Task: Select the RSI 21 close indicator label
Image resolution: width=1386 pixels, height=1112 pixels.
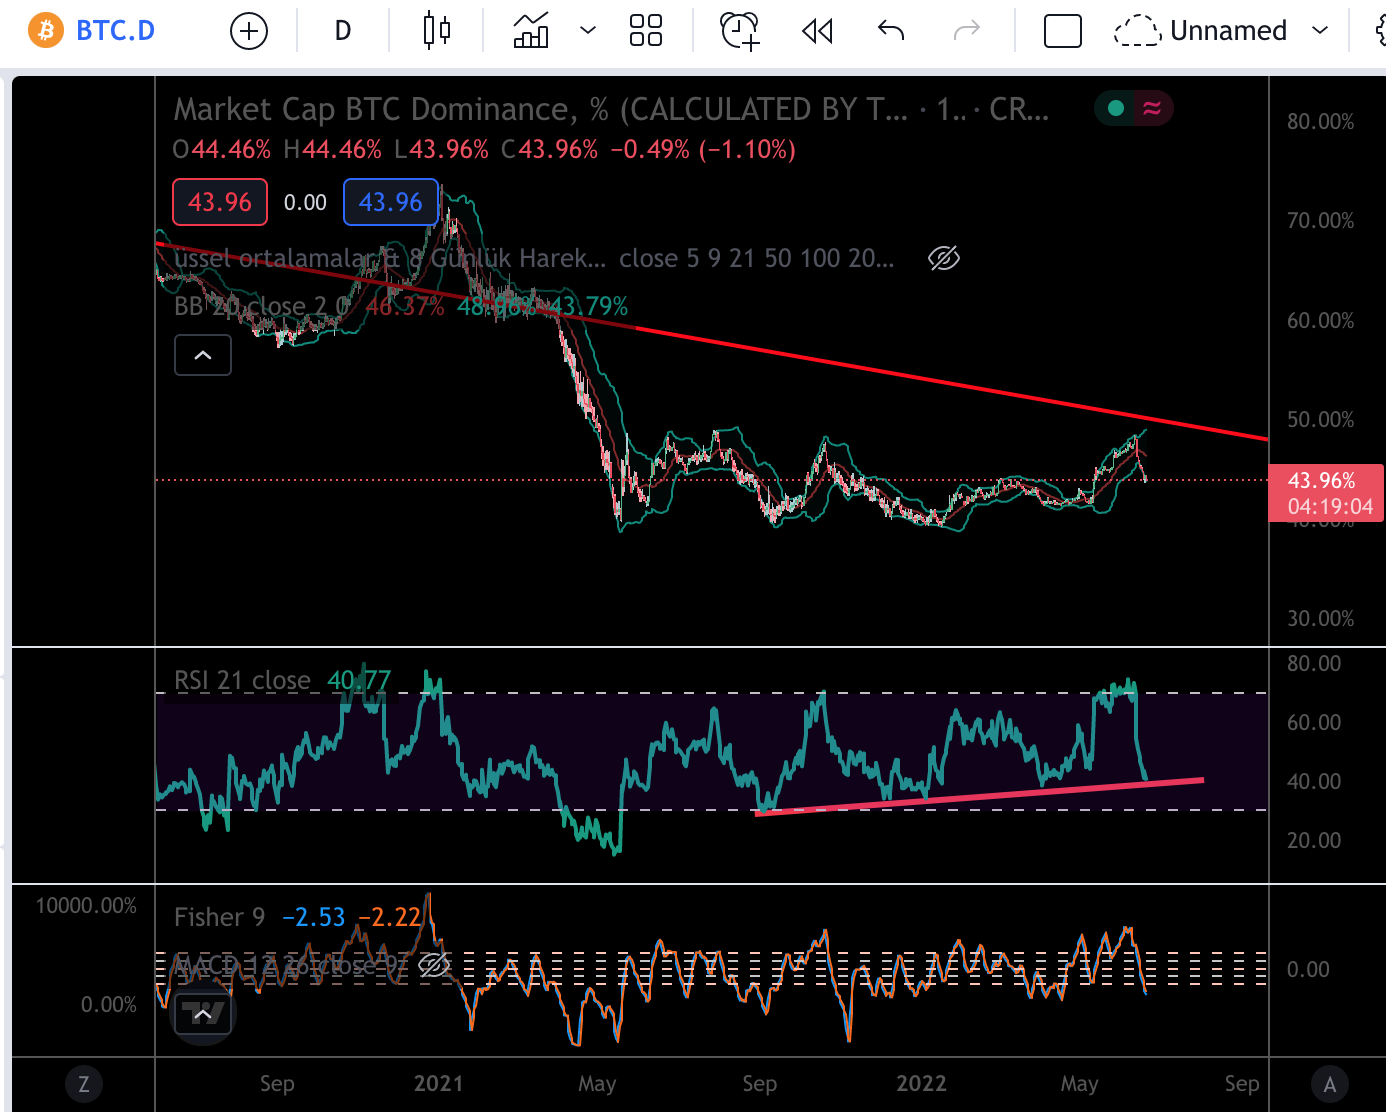Action: 242,681
